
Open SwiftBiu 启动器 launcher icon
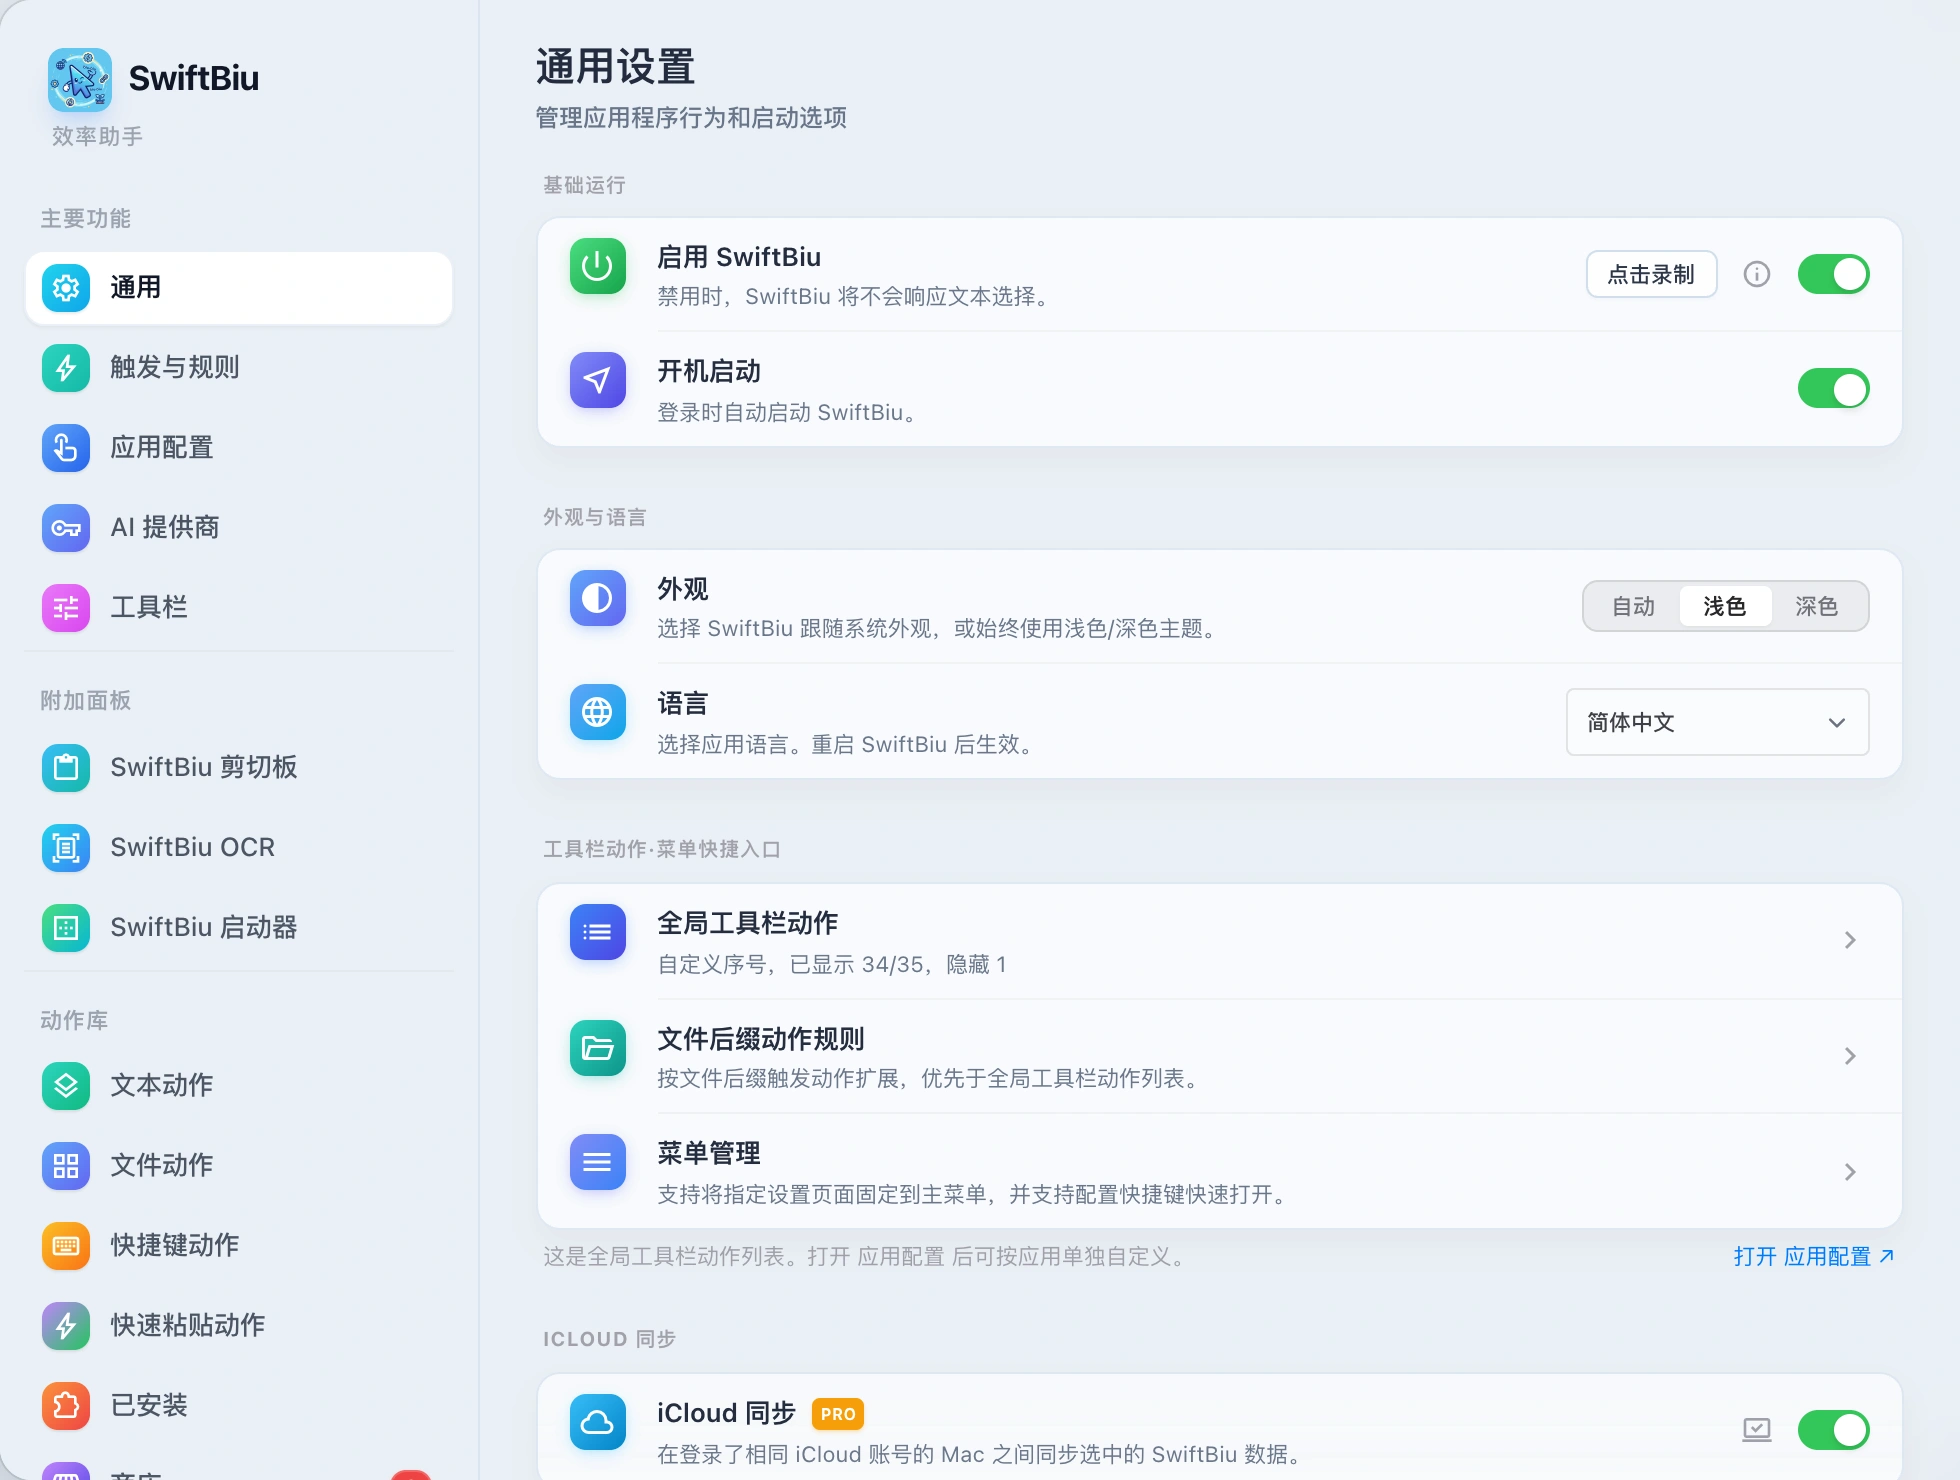[66, 928]
